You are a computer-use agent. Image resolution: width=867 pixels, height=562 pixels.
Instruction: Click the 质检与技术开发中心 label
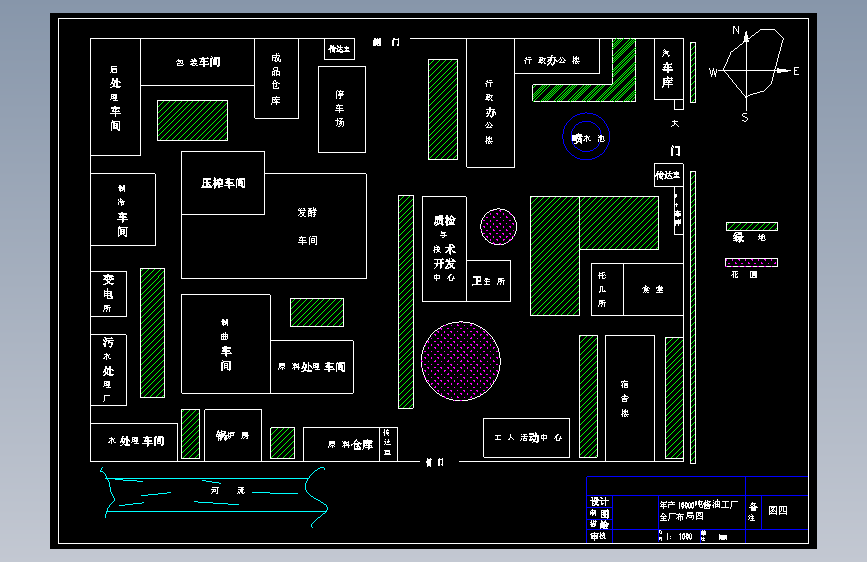coord(444,248)
